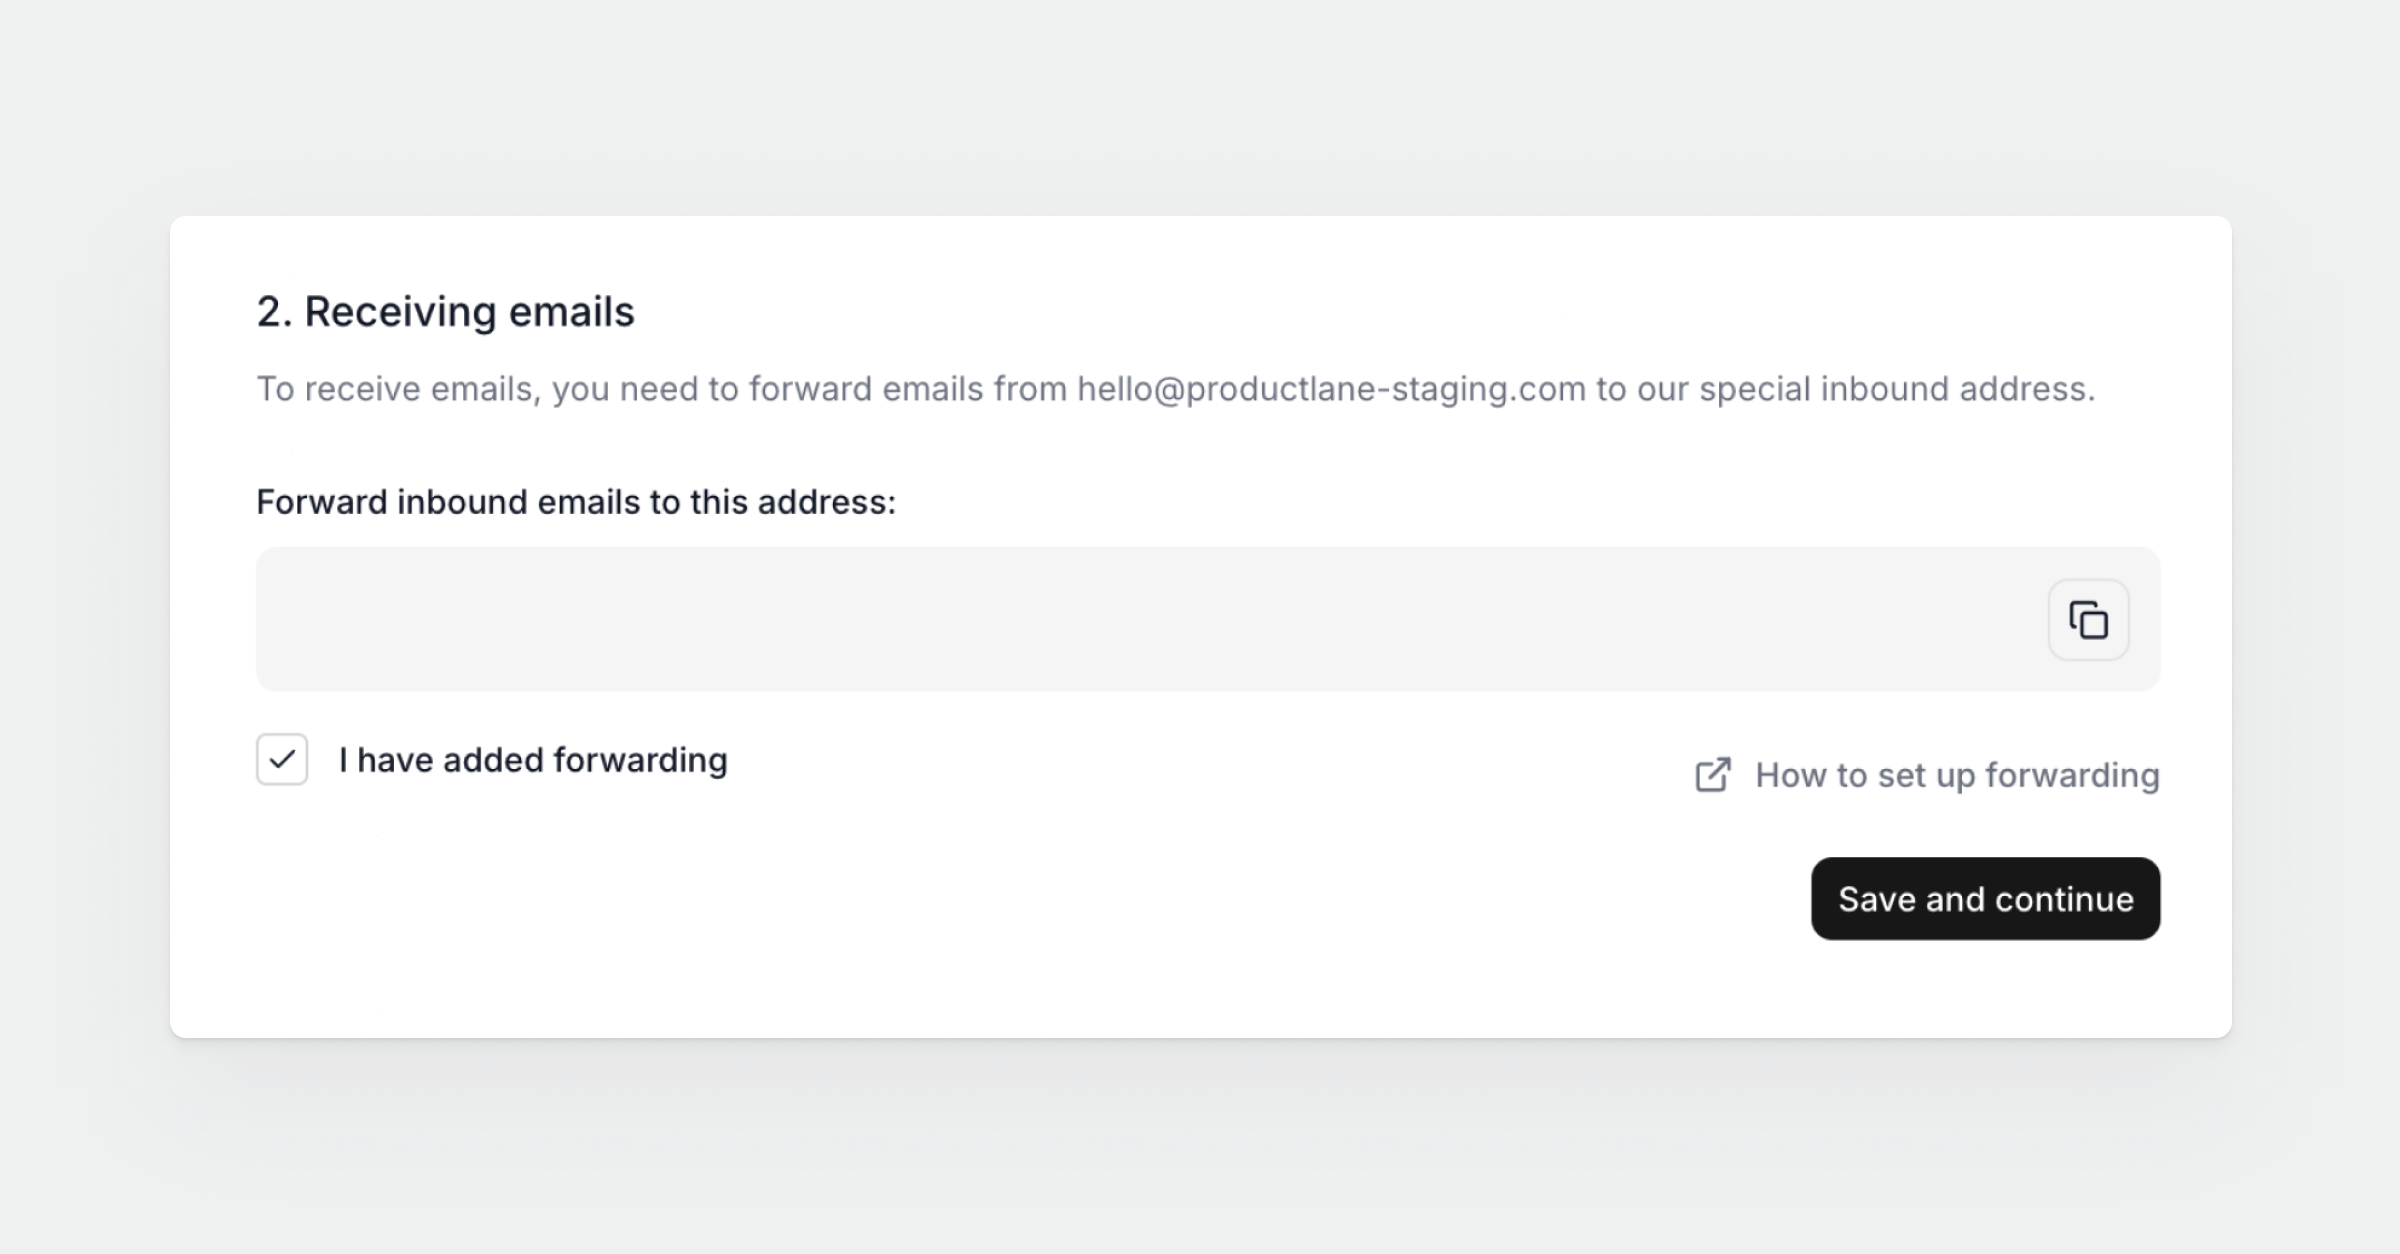This screenshot has height=1254, width=2400.
Task: Click the '2. Receiving emails' heading
Action: 445,311
